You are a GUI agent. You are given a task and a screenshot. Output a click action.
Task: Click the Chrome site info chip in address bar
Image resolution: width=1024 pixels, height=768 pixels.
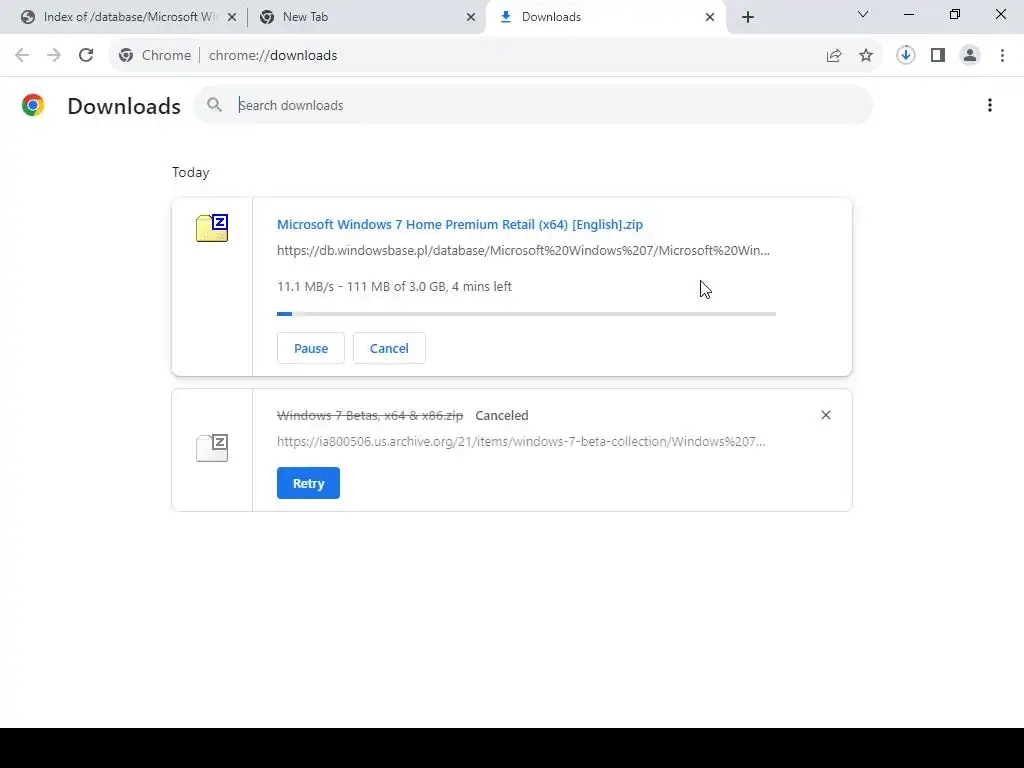point(155,56)
